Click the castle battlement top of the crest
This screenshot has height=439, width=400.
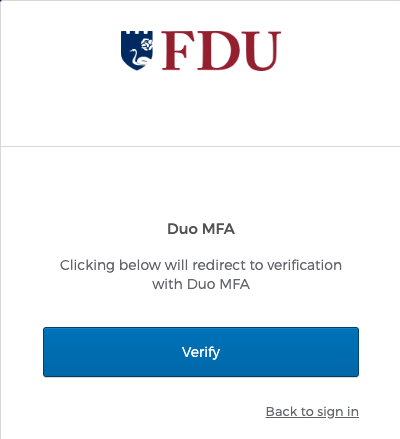[x=137, y=33]
